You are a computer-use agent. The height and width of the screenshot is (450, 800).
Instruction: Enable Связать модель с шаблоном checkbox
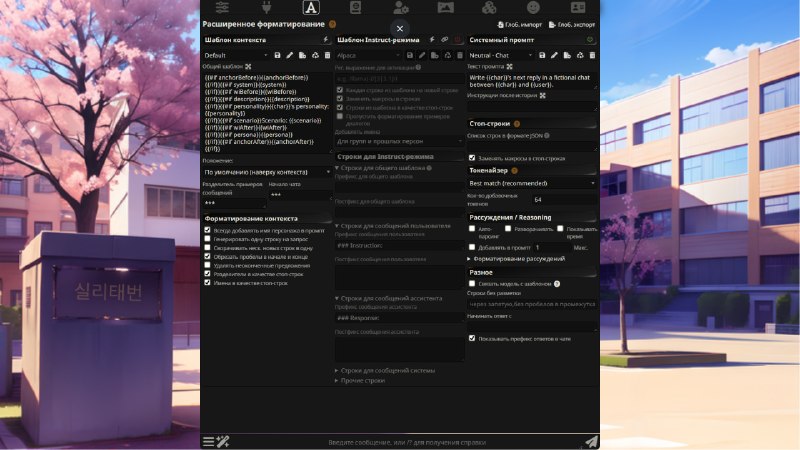click(472, 283)
